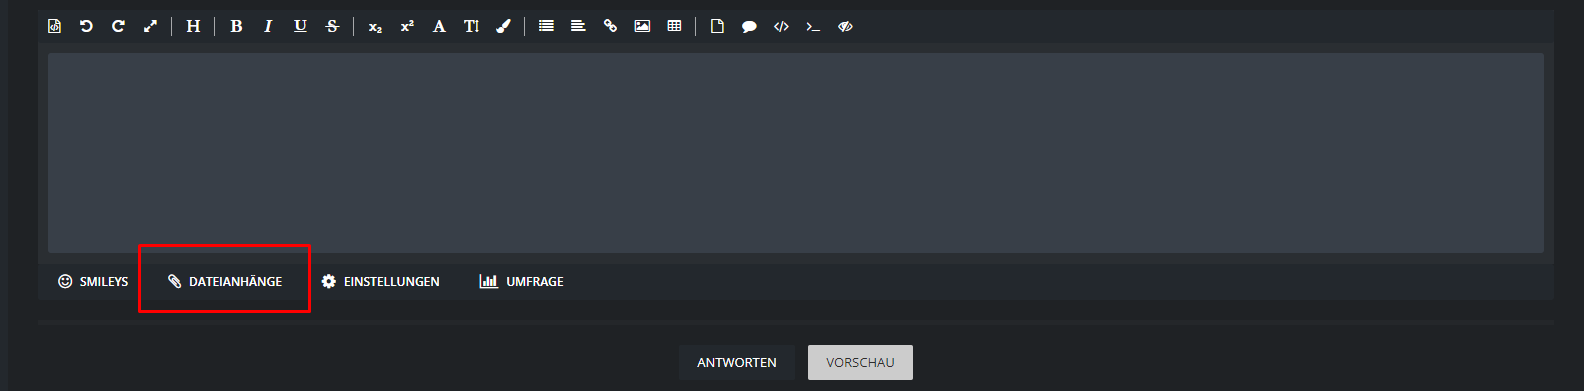Open the font family dropdown

(x=439, y=26)
